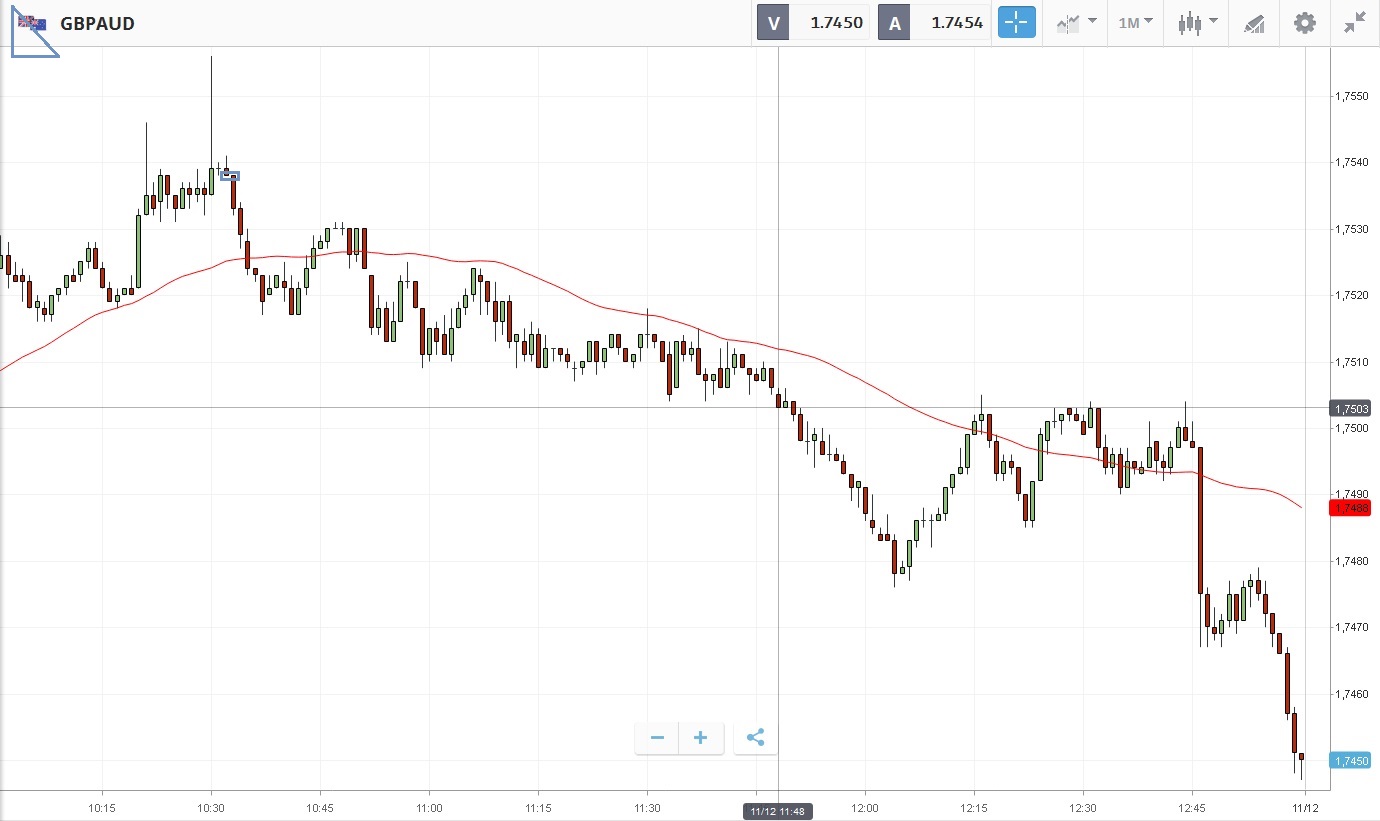Viewport: 1380px width, 821px height.
Task: Open the 1M timeframe dropdown
Action: (x=1135, y=22)
